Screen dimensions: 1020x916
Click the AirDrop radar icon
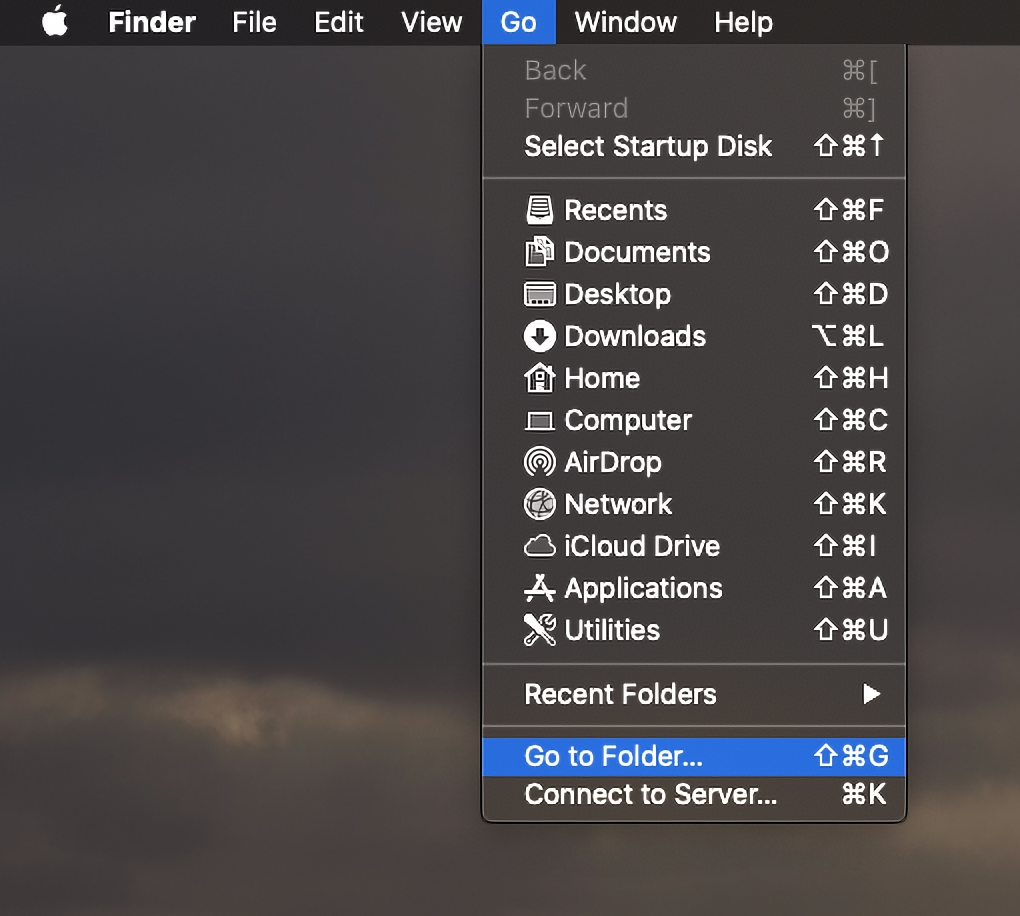point(539,462)
